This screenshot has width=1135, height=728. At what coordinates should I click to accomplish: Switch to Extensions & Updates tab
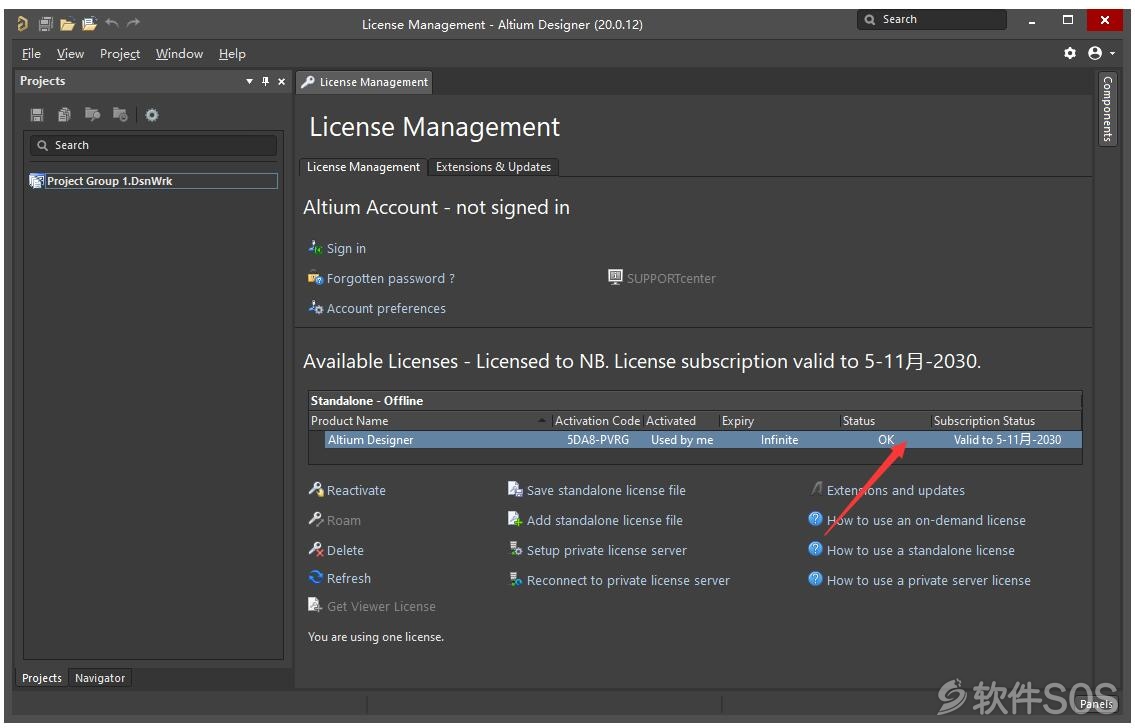(x=493, y=167)
